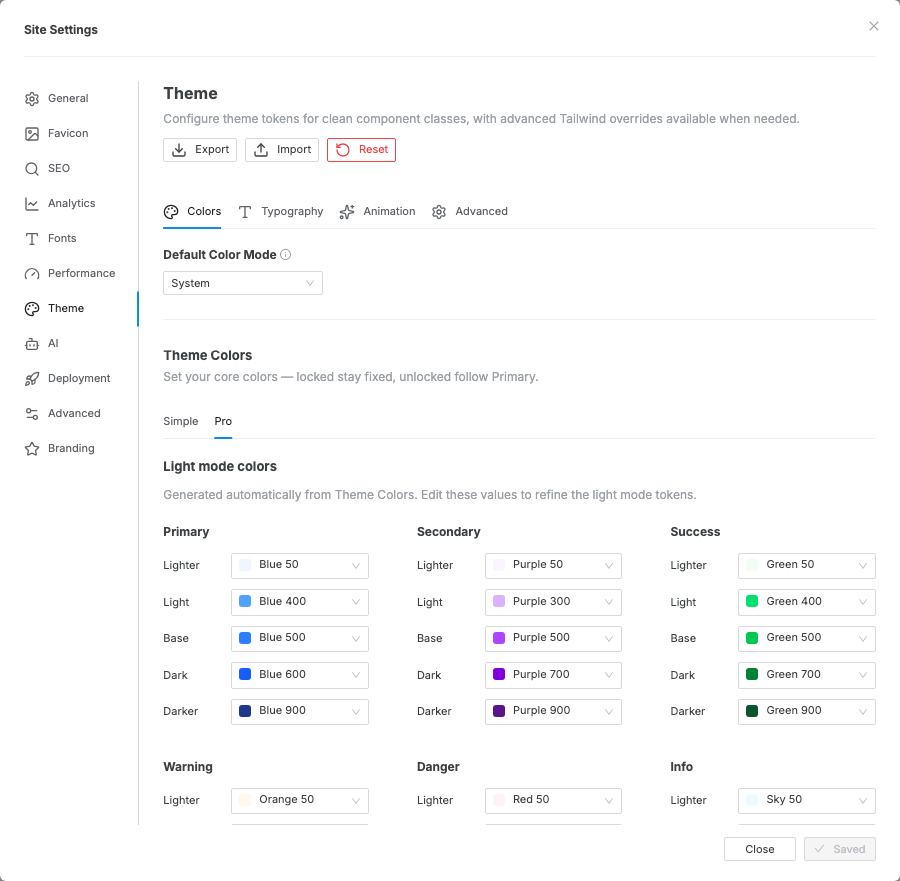The height and width of the screenshot is (881, 900).
Task: Click the SEO magnifier icon
Action: (32, 169)
